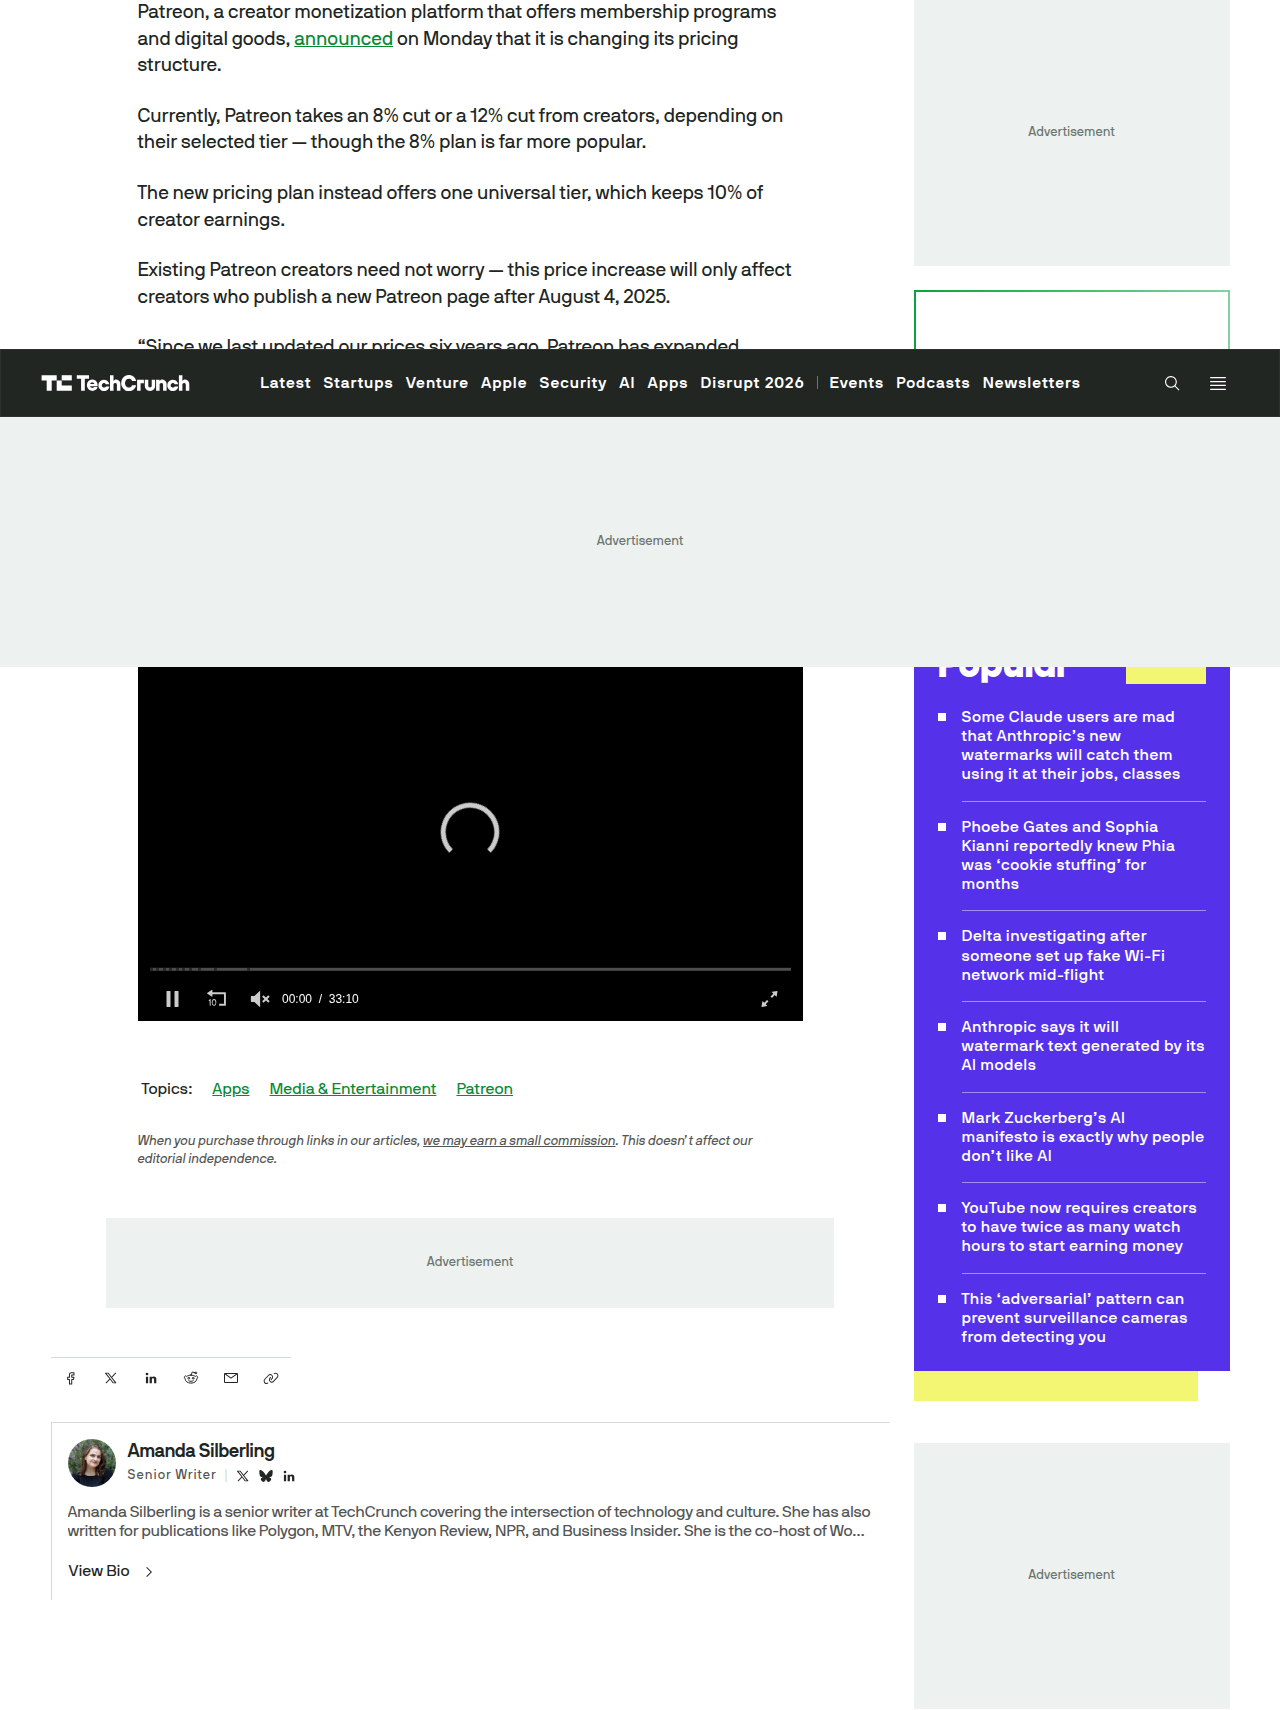Open the site search icon
1280x1710 pixels.
[x=1172, y=383]
